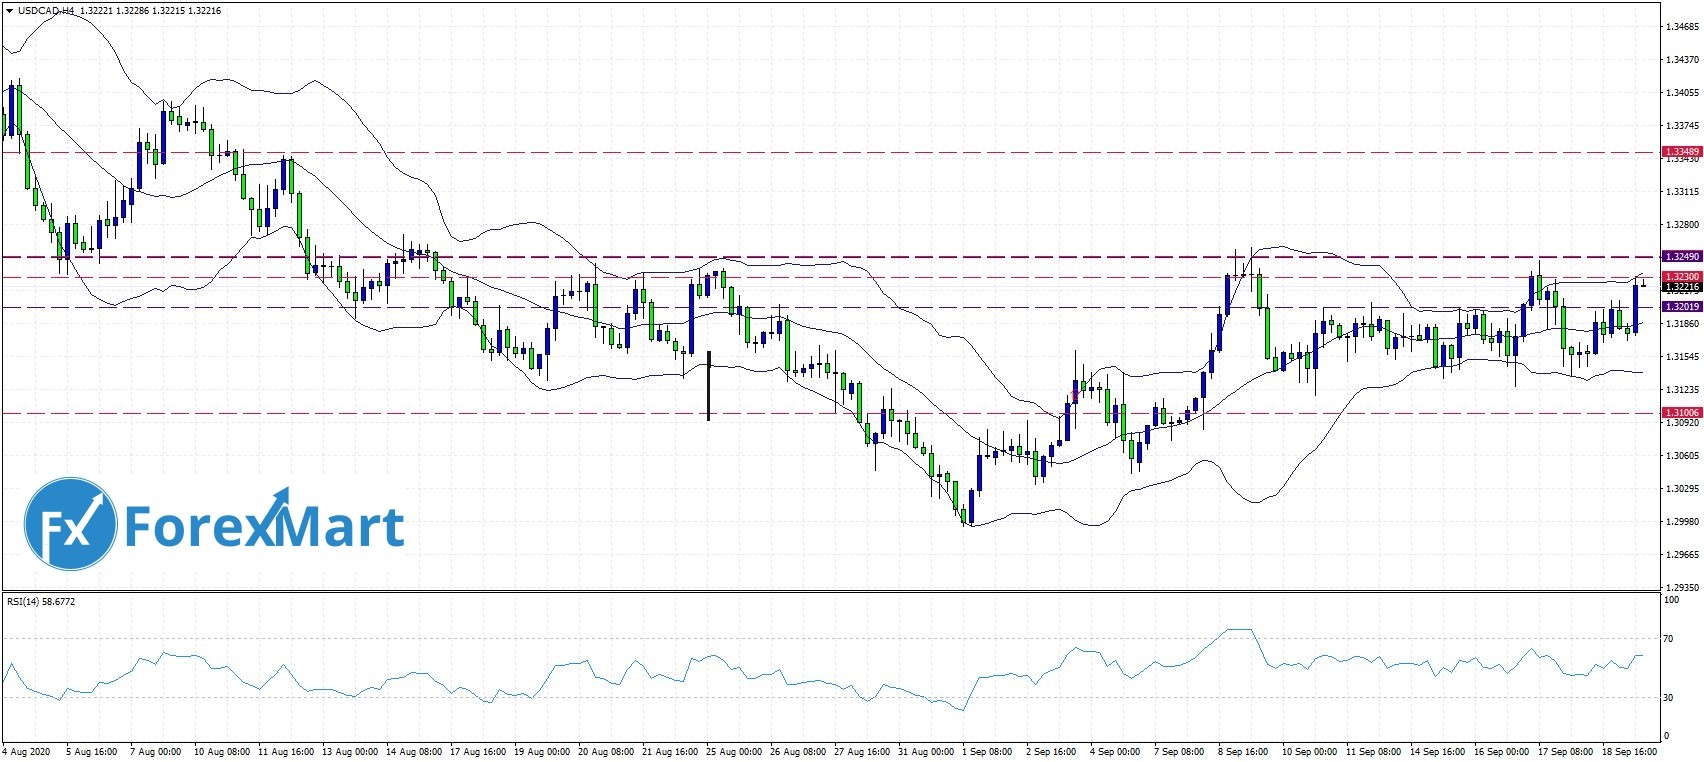Click the 1.29350 price on right axis
1704x762 pixels.
[1681, 587]
